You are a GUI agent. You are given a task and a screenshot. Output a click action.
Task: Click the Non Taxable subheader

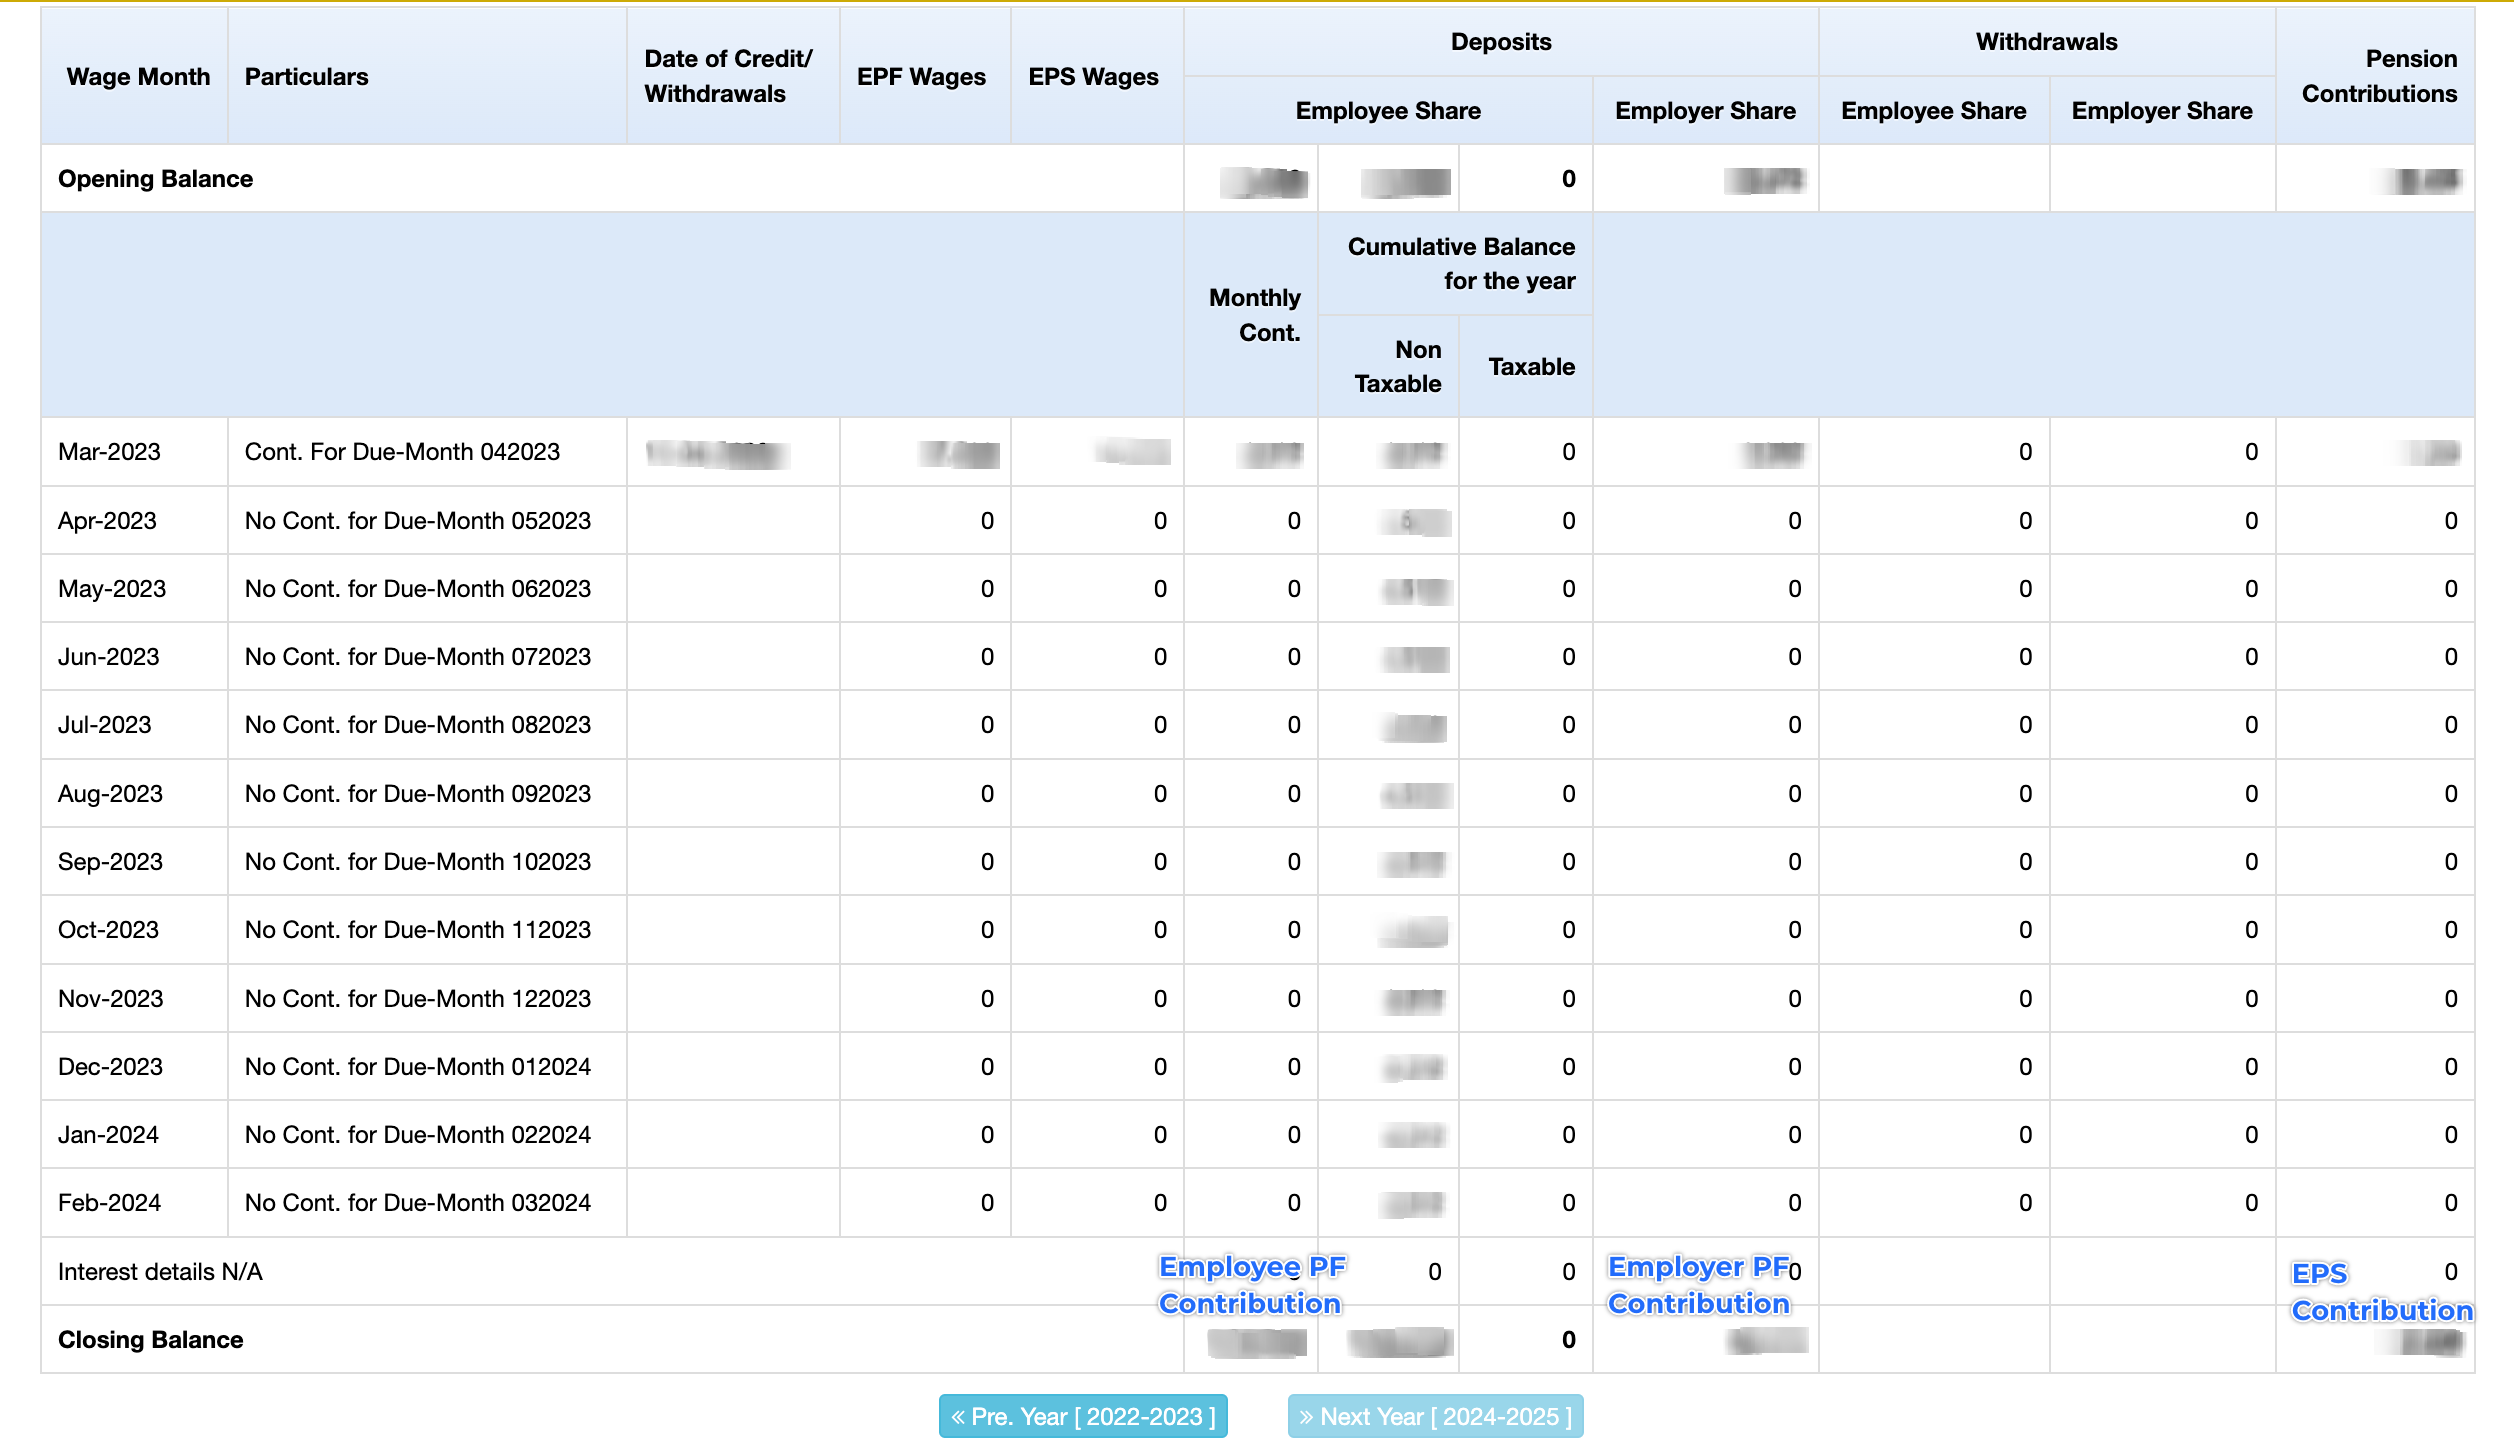(1397, 367)
